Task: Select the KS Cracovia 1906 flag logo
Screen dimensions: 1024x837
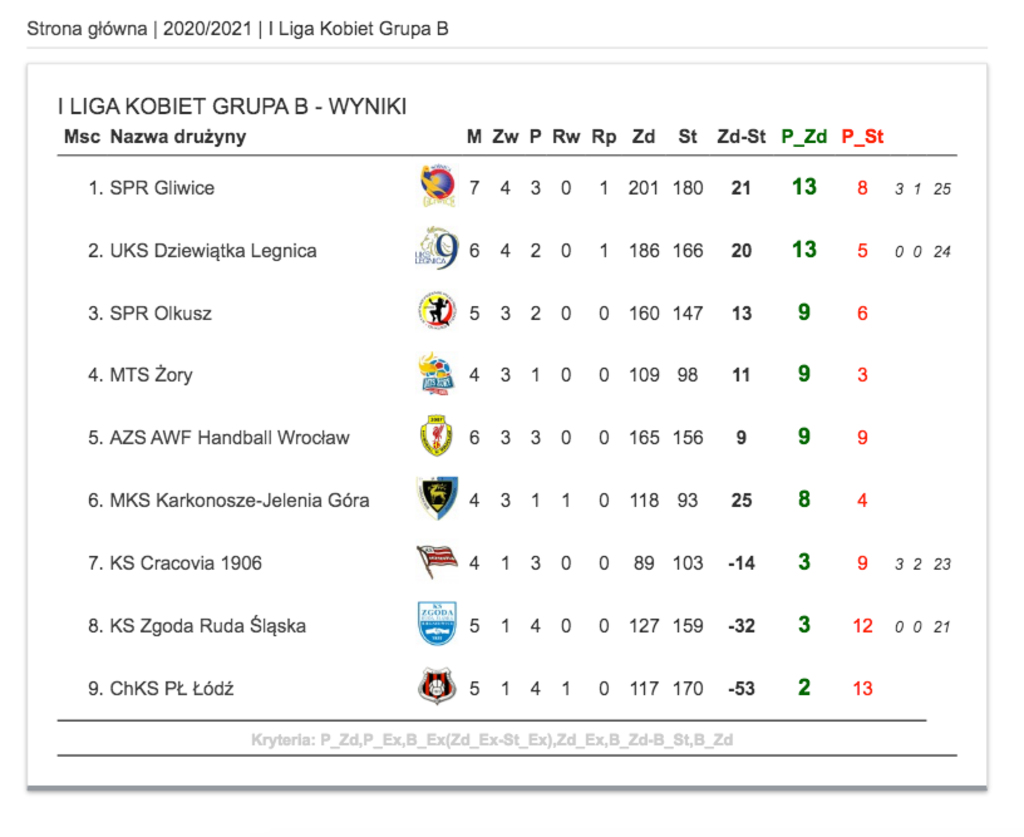Action: 437,561
